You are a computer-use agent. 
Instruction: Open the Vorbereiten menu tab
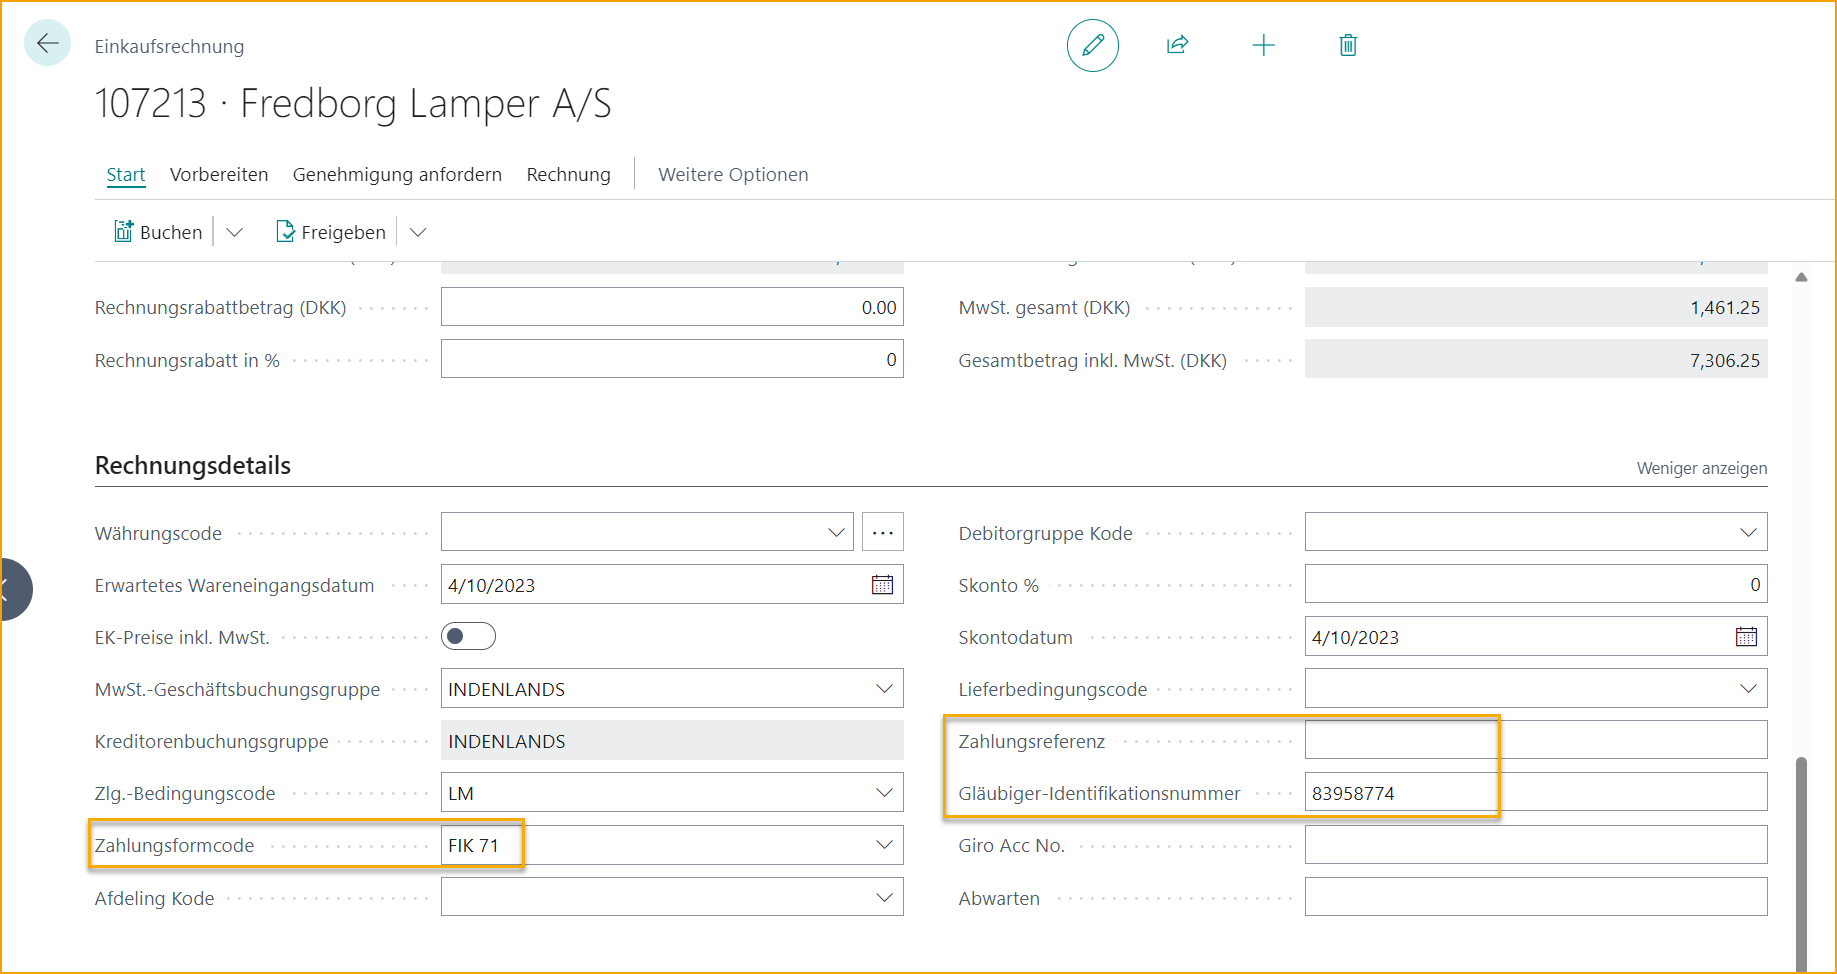[x=219, y=175]
